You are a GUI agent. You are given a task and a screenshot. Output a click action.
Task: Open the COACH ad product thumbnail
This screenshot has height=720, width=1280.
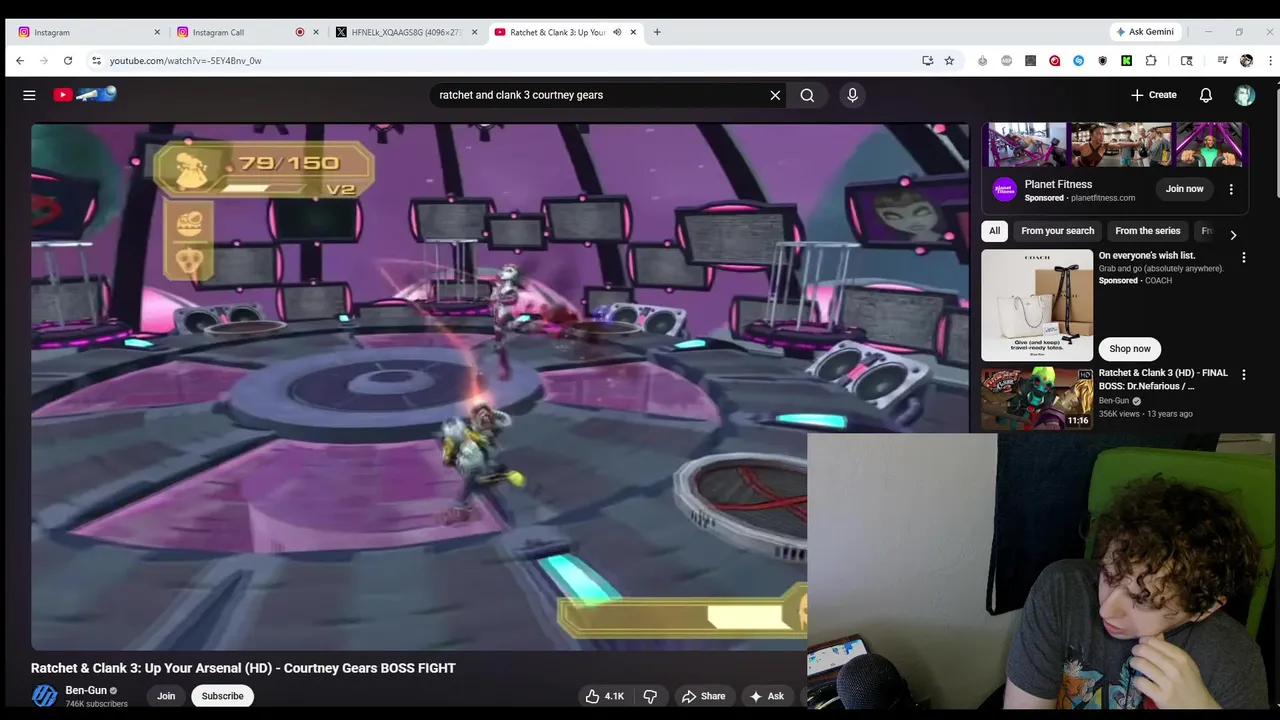click(x=1037, y=305)
